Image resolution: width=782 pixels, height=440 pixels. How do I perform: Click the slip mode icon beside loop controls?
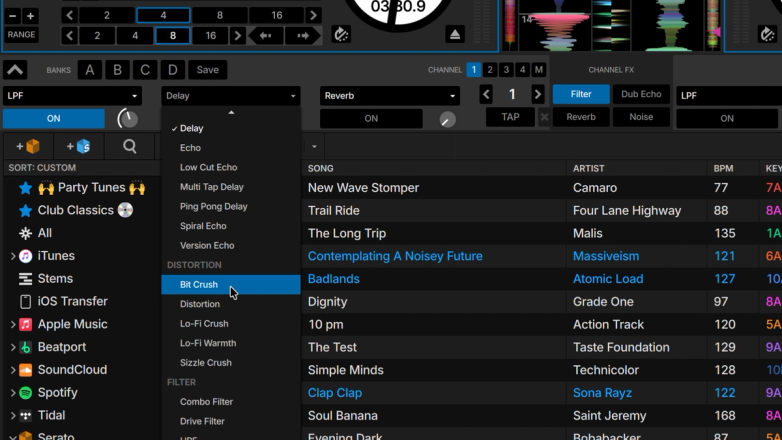tap(341, 34)
